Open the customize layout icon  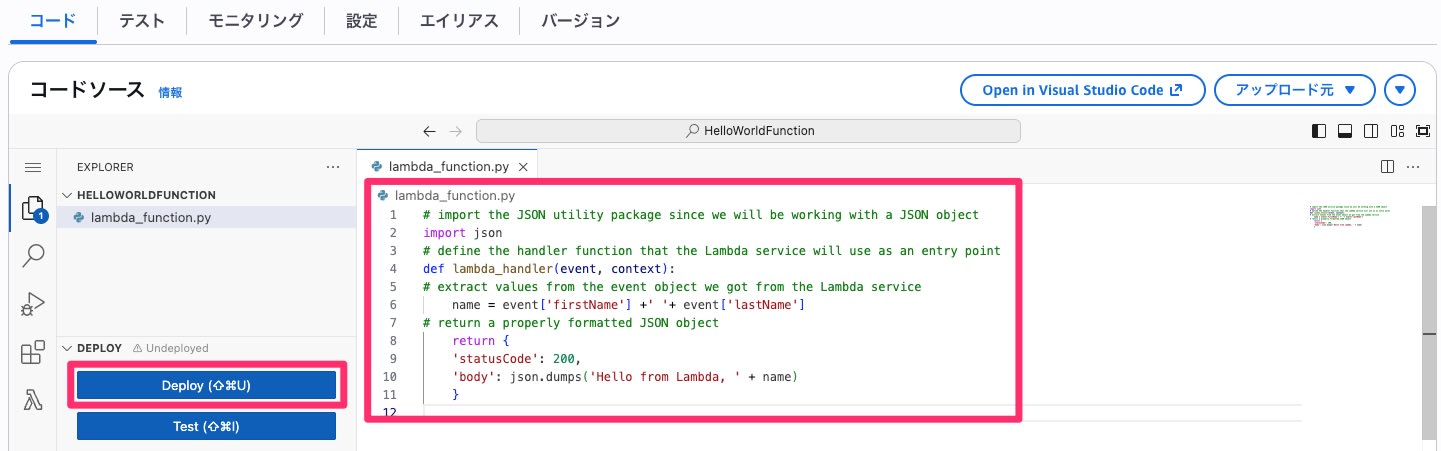tap(1397, 131)
